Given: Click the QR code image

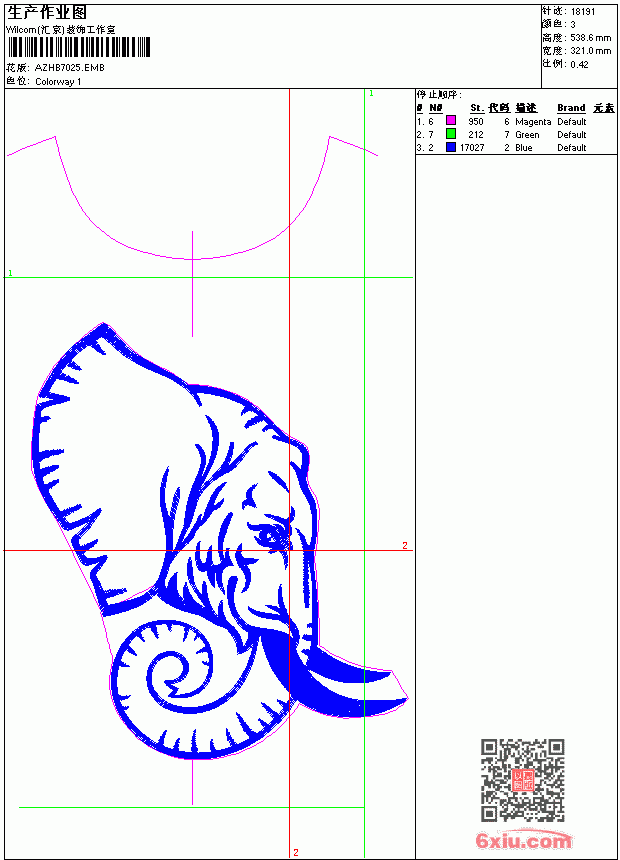Looking at the screenshot, I should click(x=523, y=780).
